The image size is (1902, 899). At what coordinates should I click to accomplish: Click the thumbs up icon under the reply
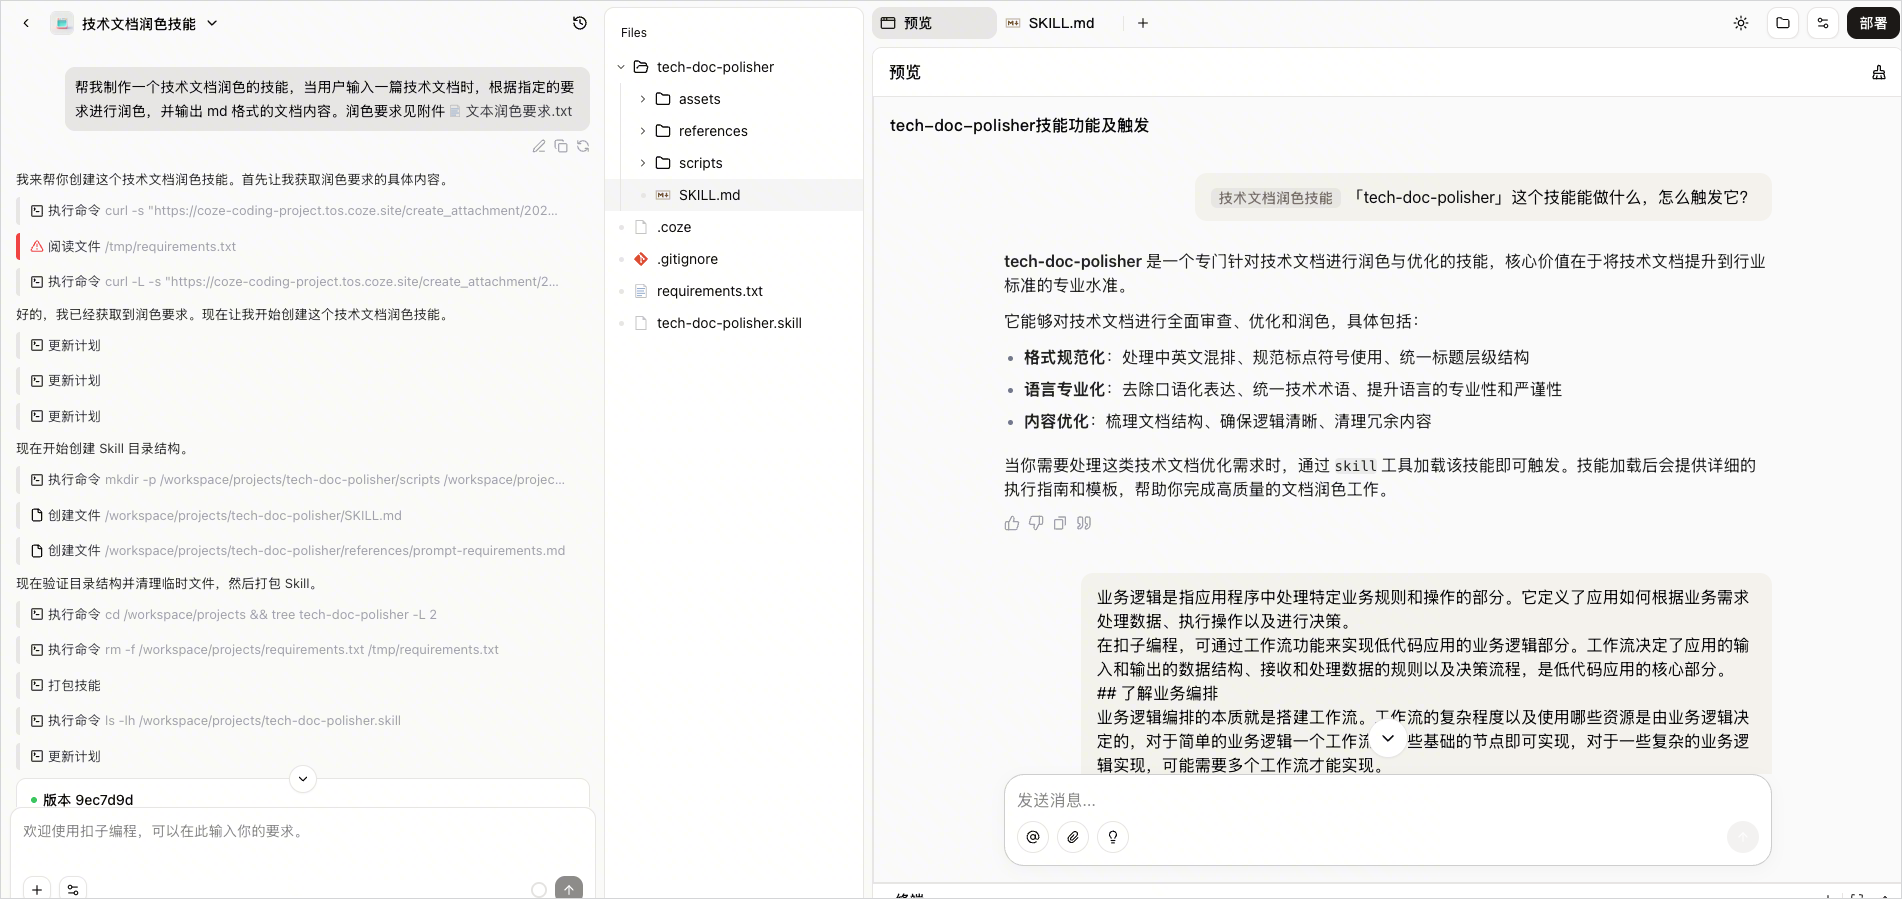(1012, 523)
